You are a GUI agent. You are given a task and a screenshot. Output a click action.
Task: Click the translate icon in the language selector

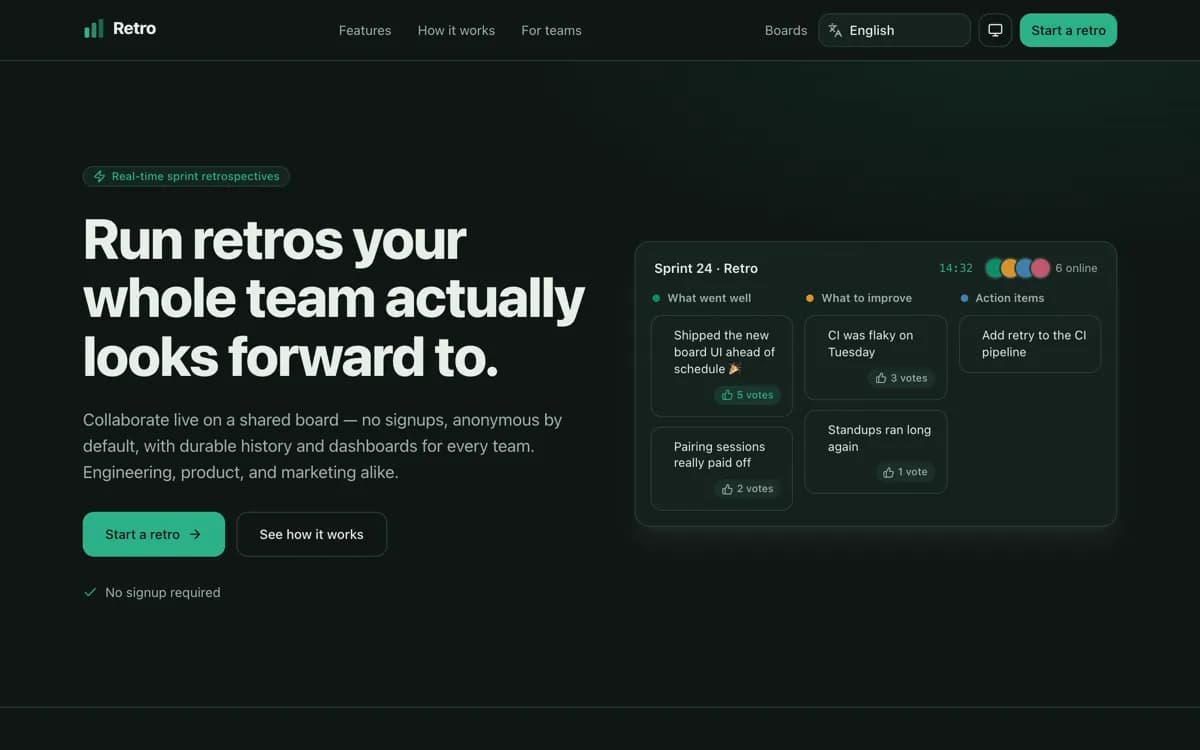click(835, 30)
